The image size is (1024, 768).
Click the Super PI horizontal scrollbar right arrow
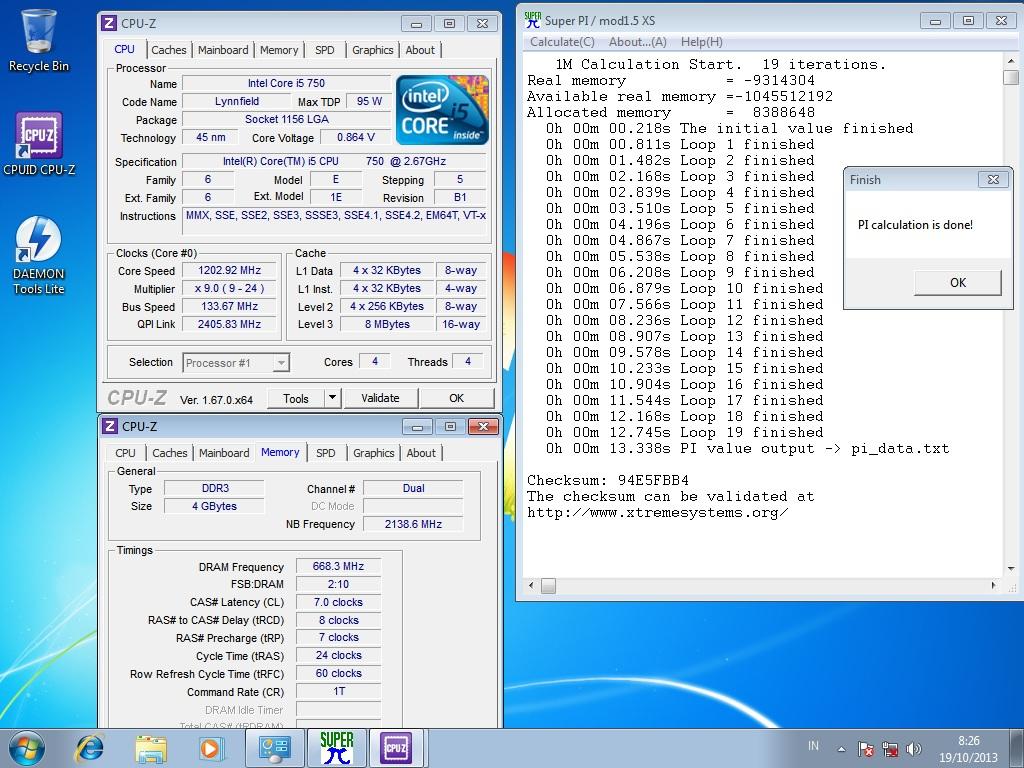click(x=993, y=585)
